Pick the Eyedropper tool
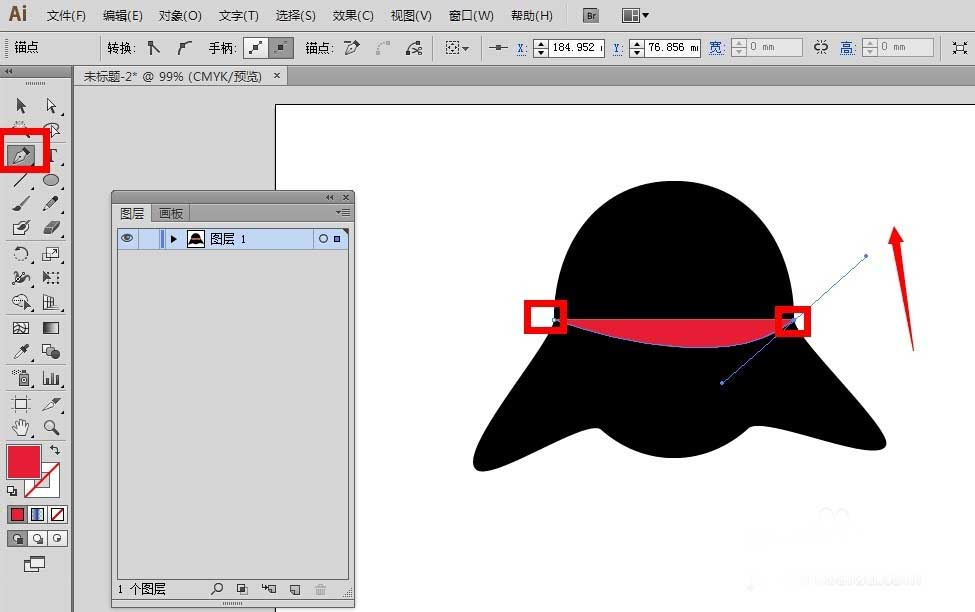The height and width of the screenshot is (612, 975). pyautogui.click(x=21, y=352)
